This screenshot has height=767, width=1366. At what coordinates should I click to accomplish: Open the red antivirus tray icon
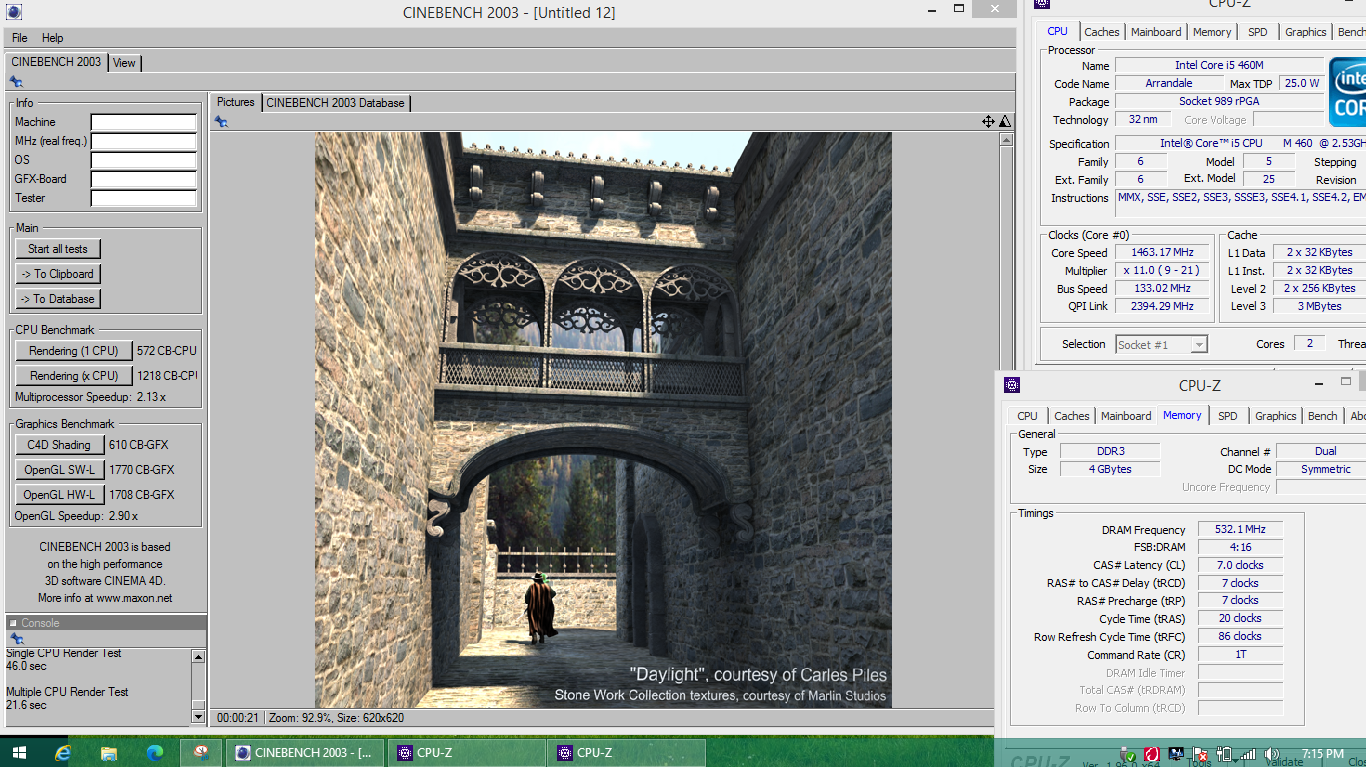(1152, 754)
